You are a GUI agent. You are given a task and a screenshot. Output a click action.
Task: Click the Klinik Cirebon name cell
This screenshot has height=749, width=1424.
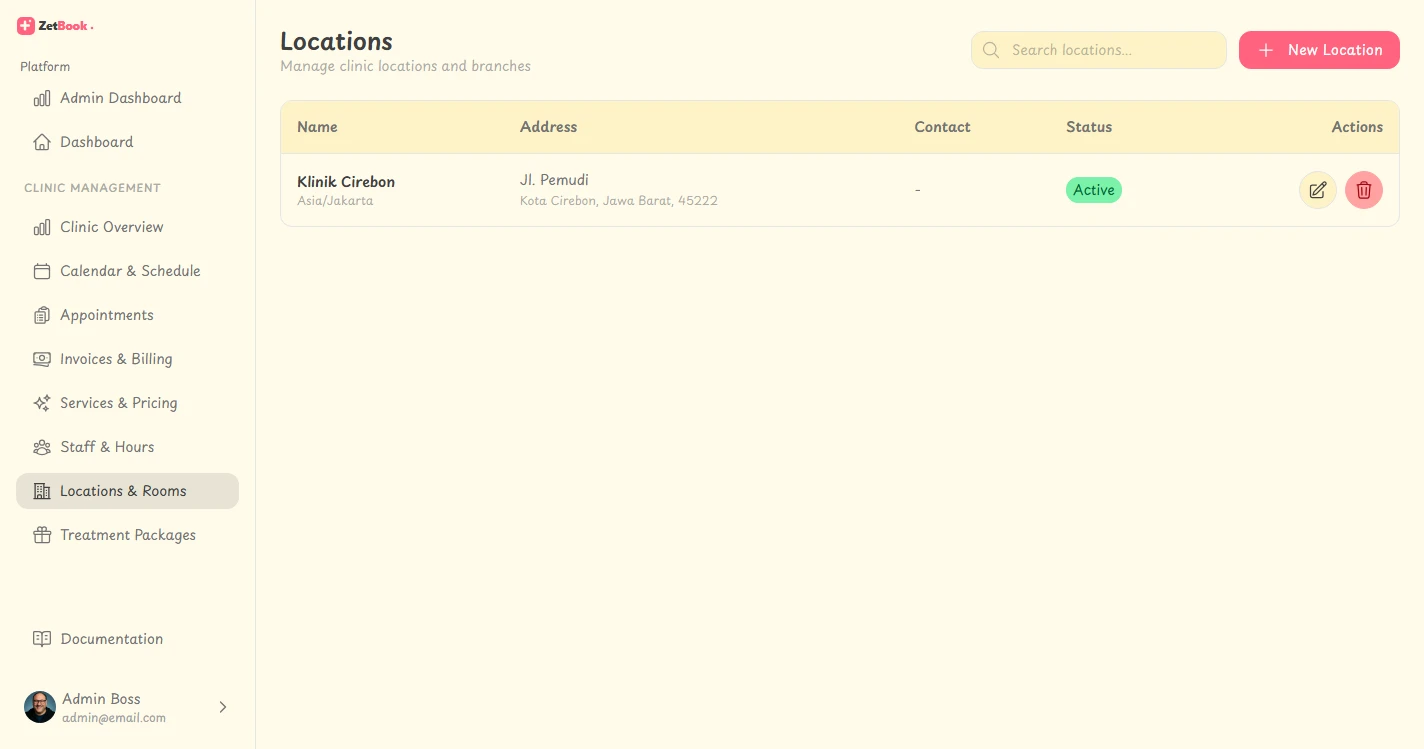346,182
